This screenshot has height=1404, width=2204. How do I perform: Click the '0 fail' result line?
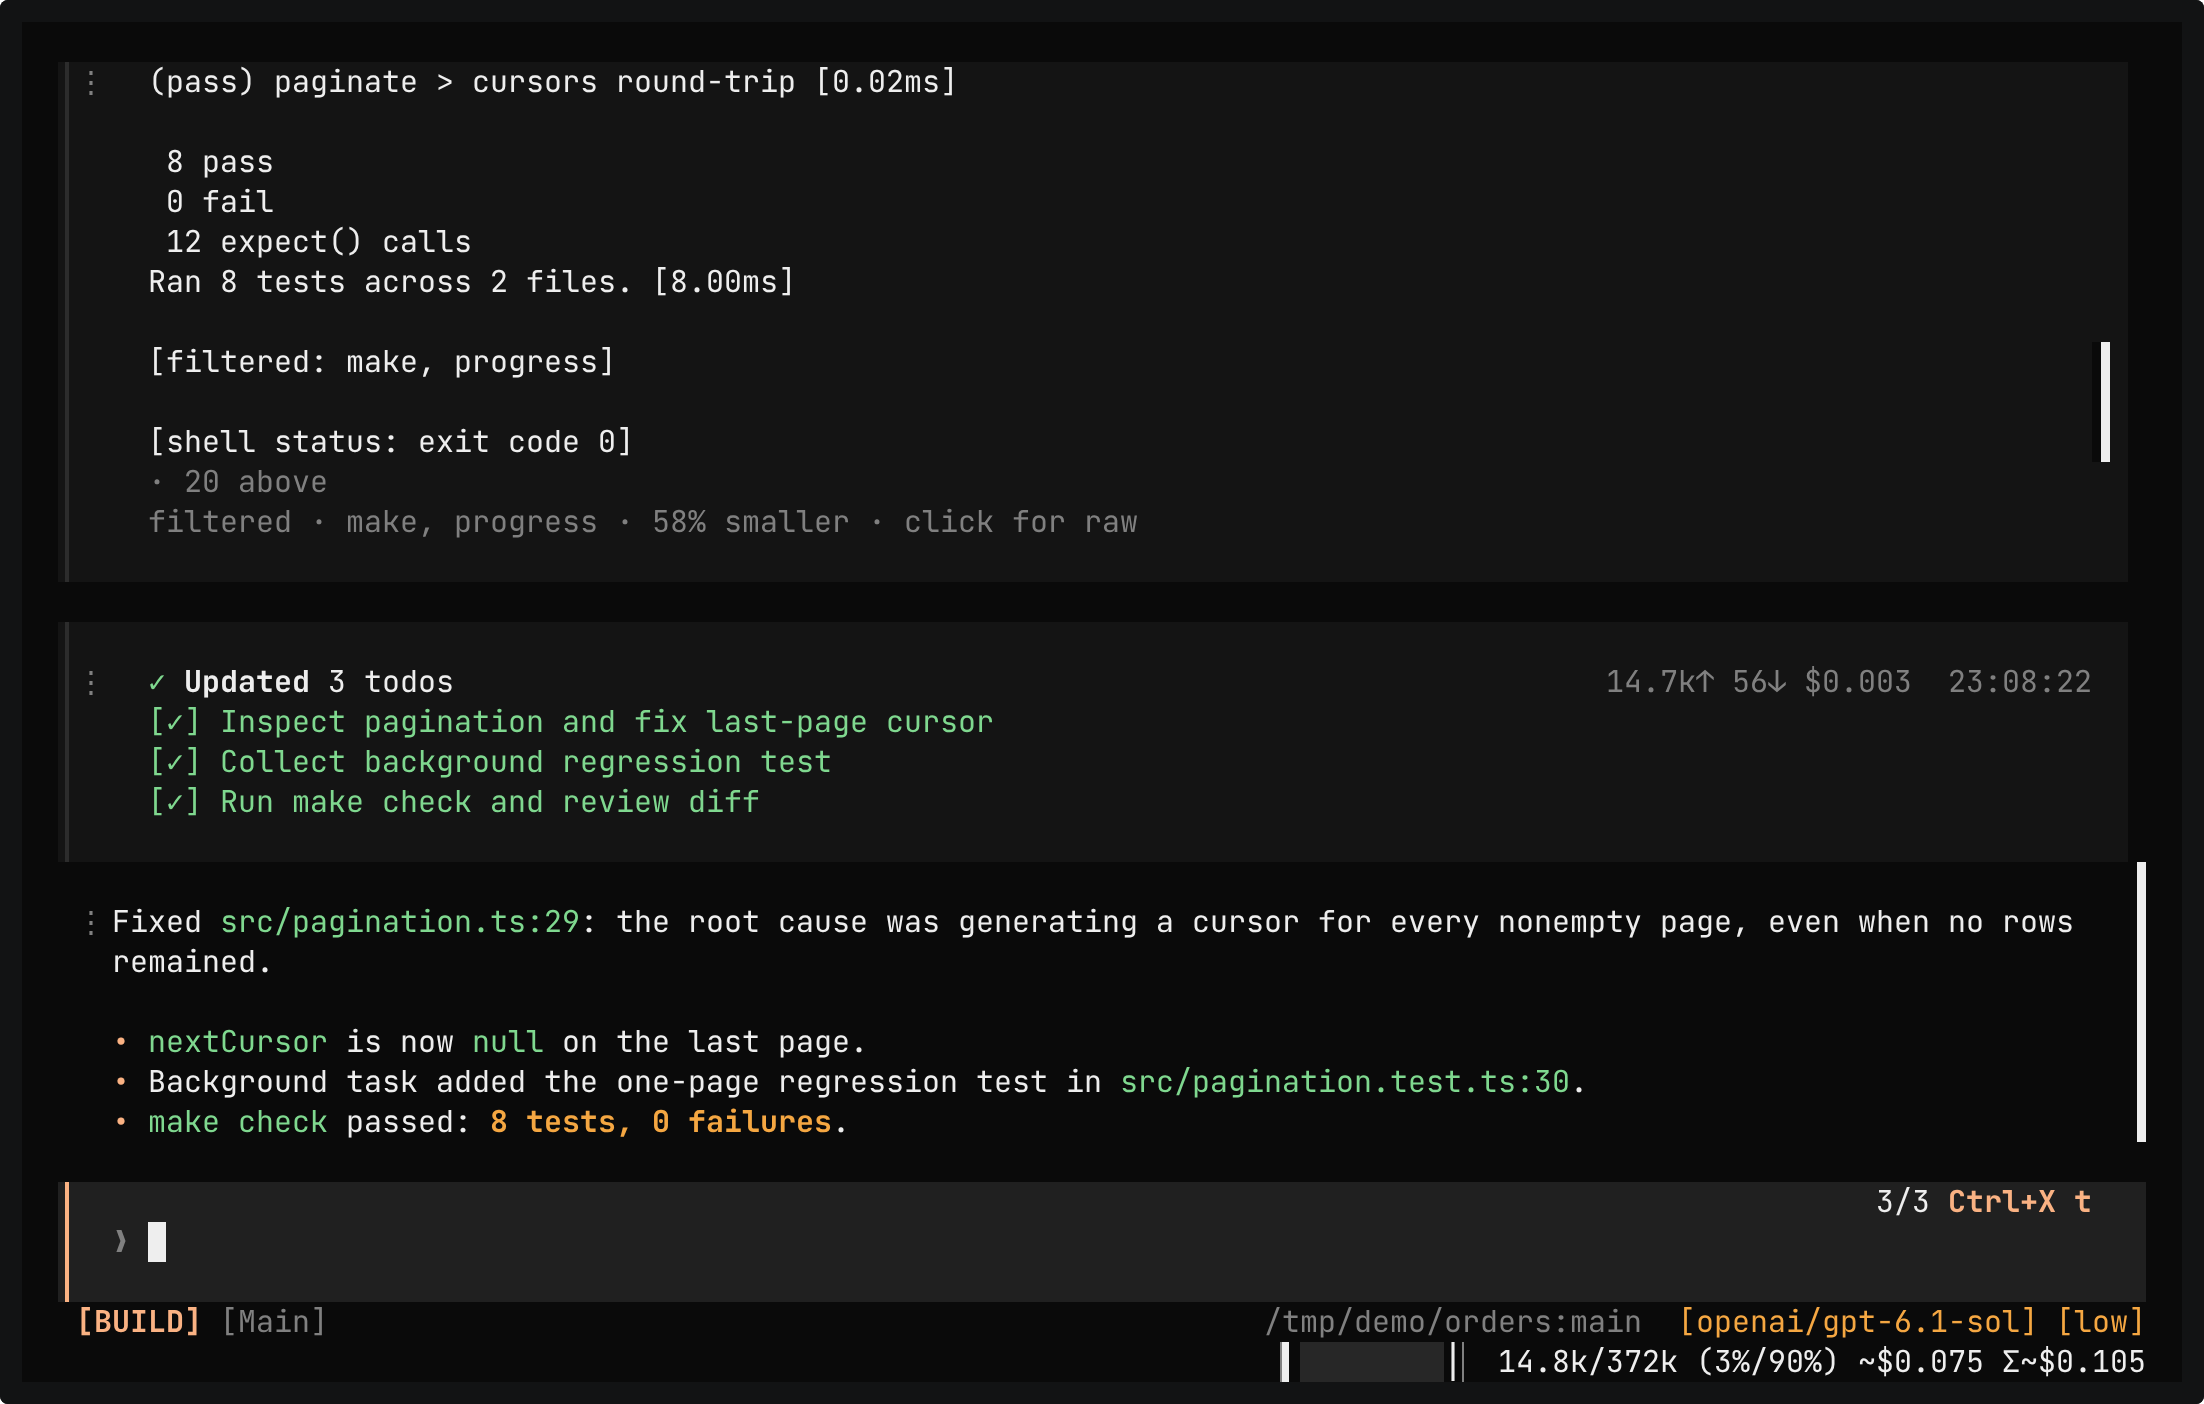coord(220,202)
